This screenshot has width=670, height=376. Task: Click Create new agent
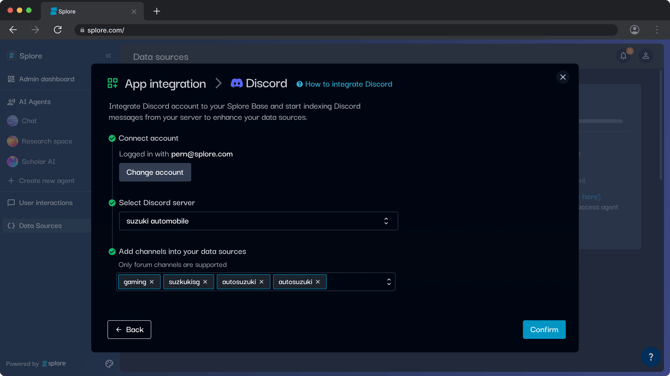[x=41, y=181]
